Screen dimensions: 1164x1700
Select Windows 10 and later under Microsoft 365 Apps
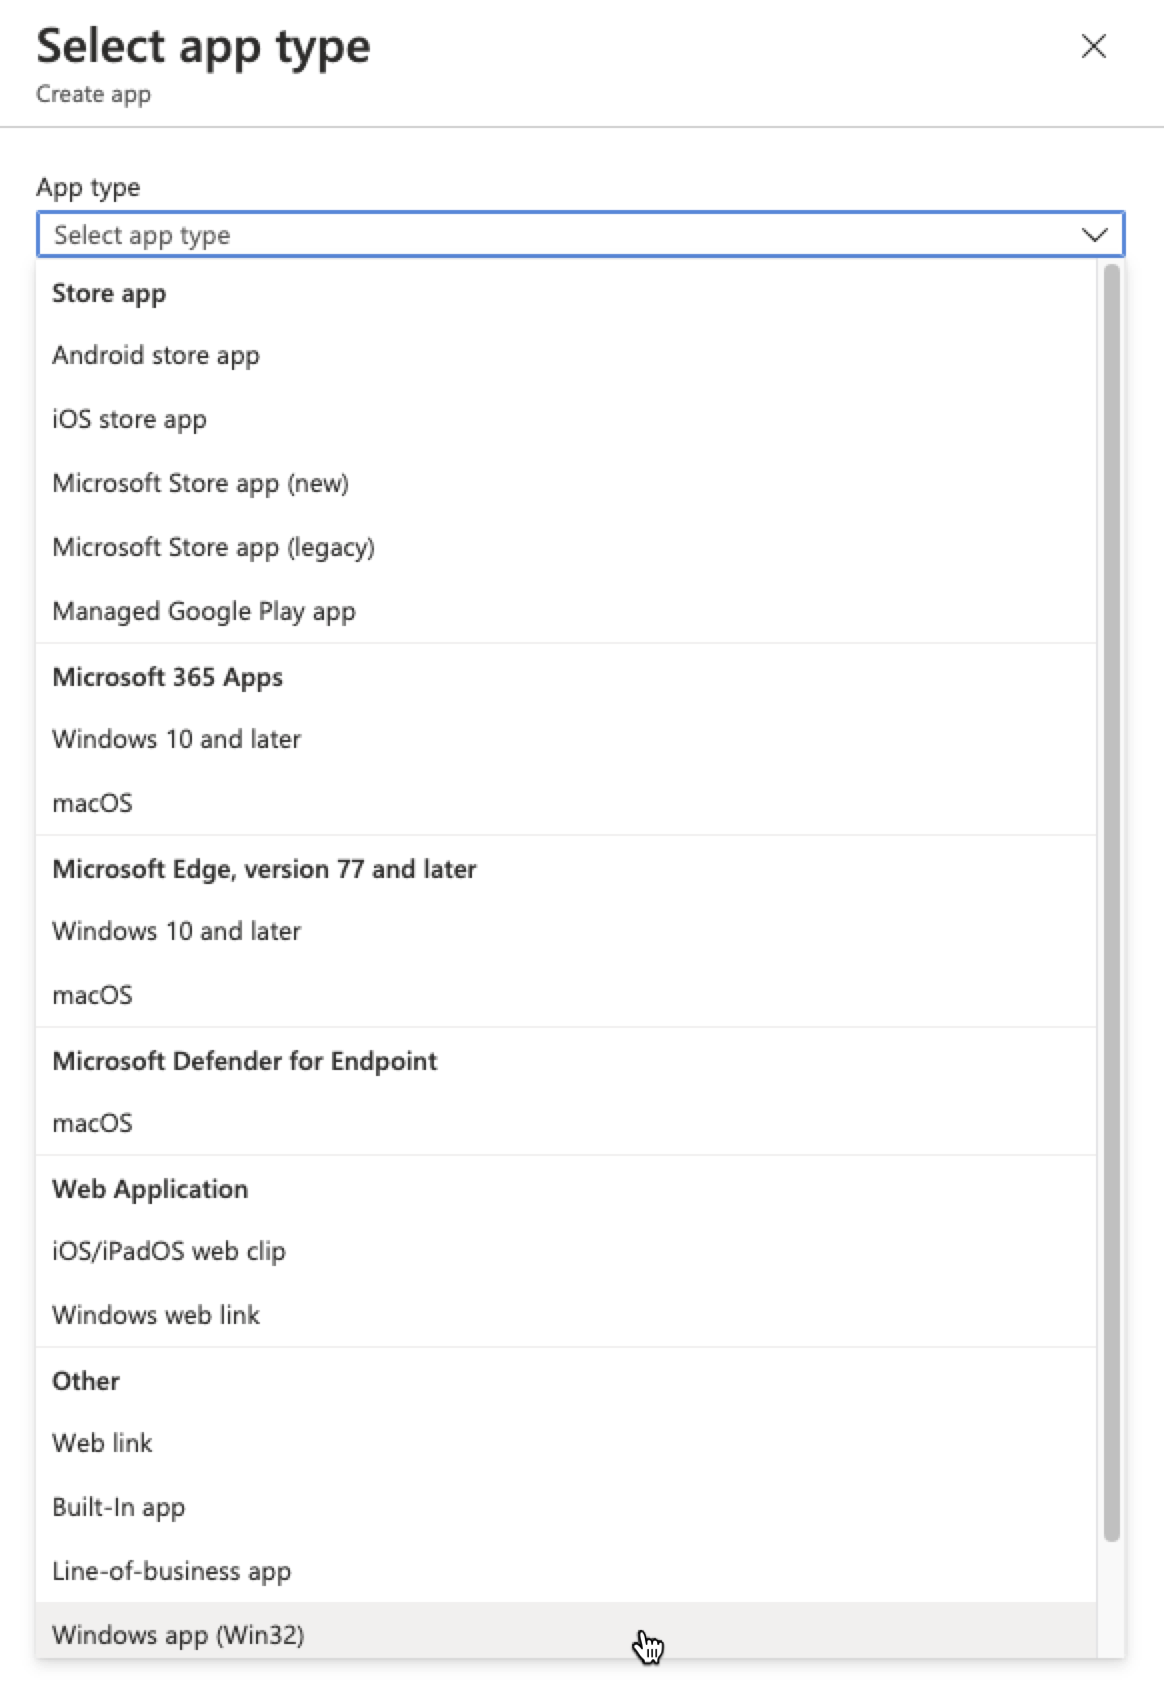click(566, 739)
